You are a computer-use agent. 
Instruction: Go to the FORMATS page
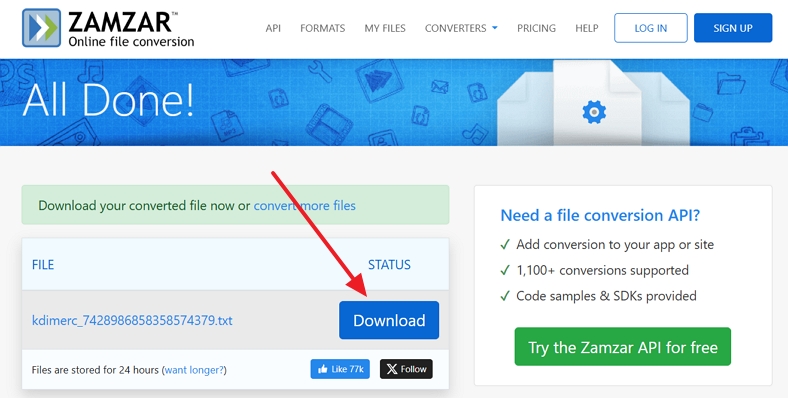point(323,28)
